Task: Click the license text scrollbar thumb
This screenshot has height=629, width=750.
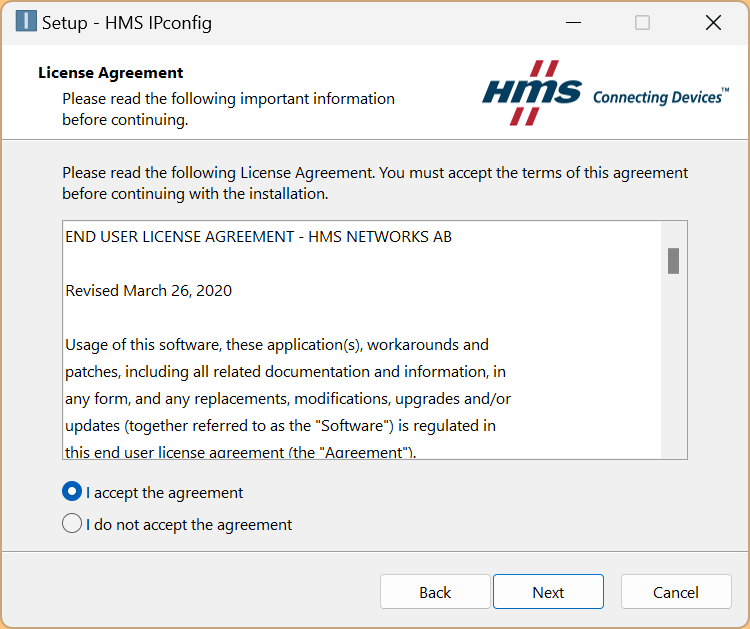Action: (673, 261)
